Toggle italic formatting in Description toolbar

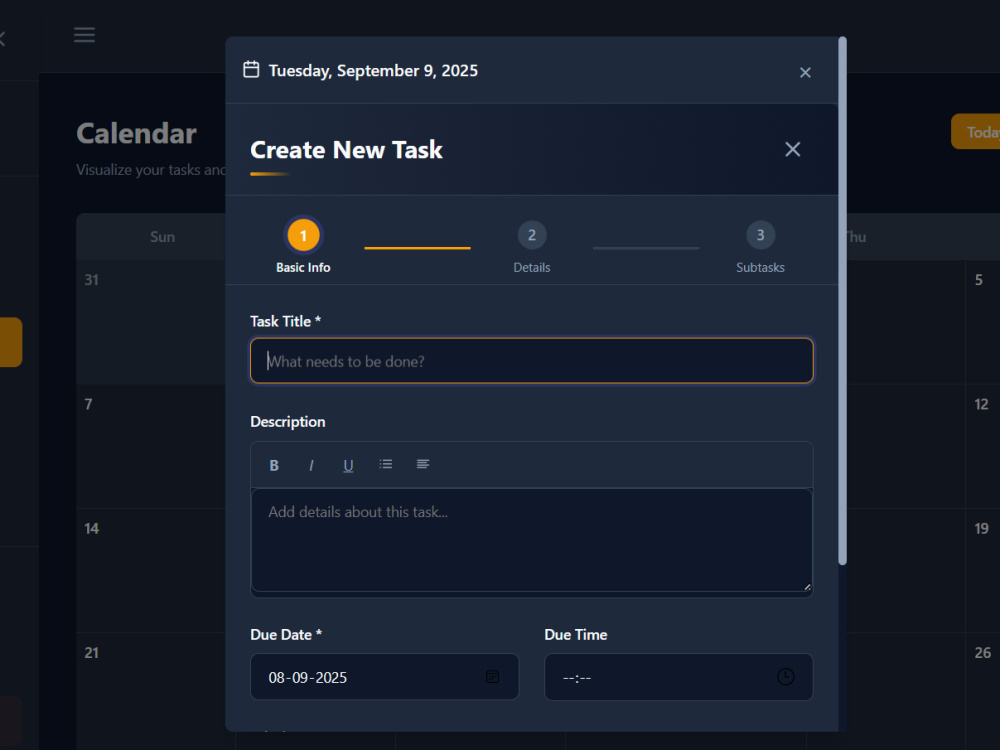pos(311,465)
